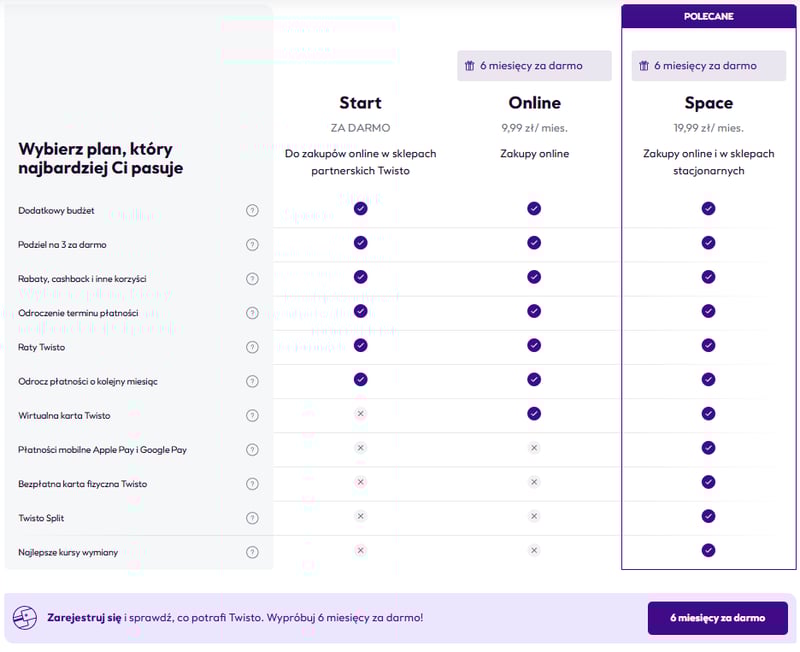This screenshot has width=800, height=652.
Task: Click the card icon in the bottom registration banner
Action: [x=25, y=618]
